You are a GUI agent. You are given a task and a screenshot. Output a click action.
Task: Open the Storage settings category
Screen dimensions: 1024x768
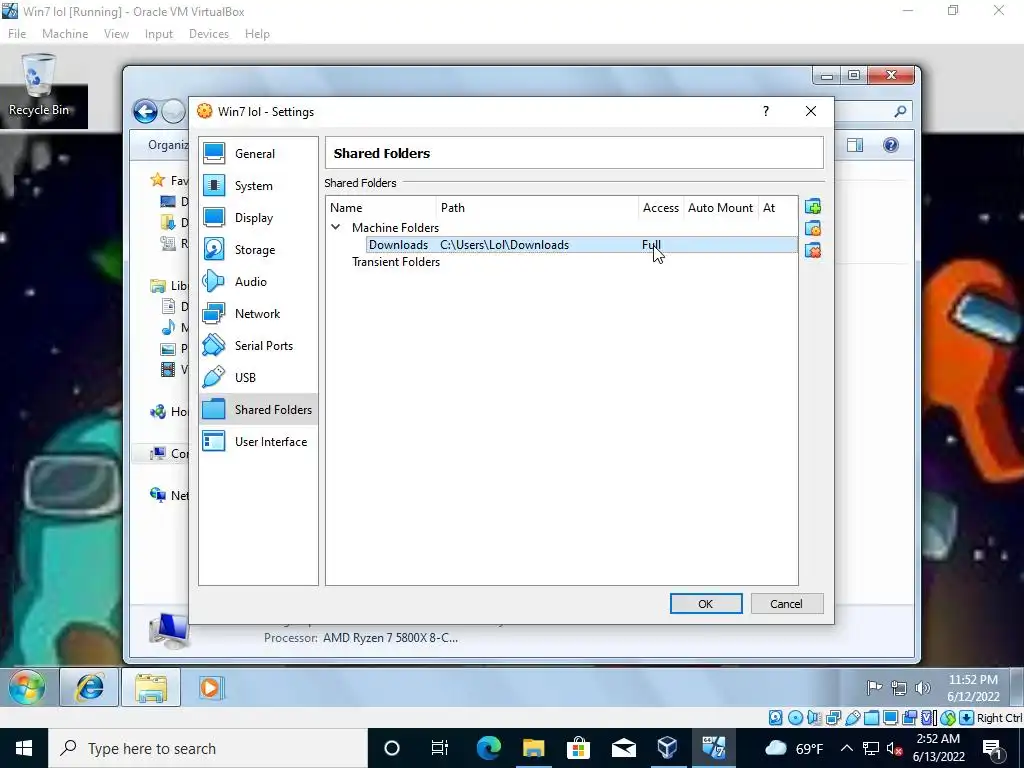point(258,249)
